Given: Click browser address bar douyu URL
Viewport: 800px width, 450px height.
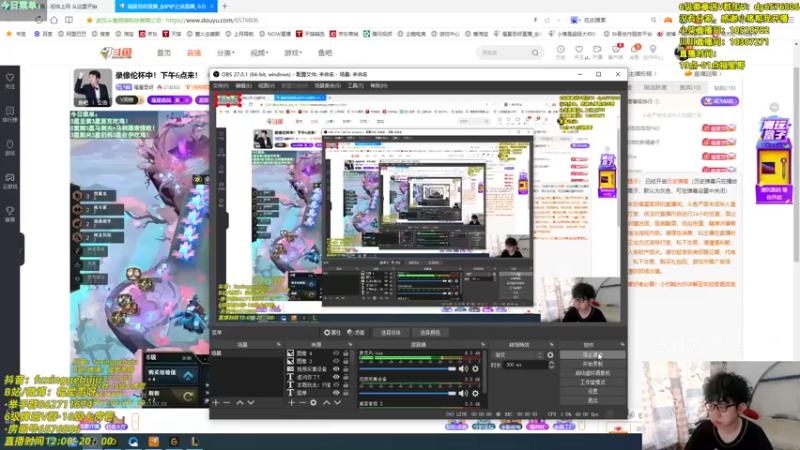Looking at the screenshot, I should [x=212, y=20].
